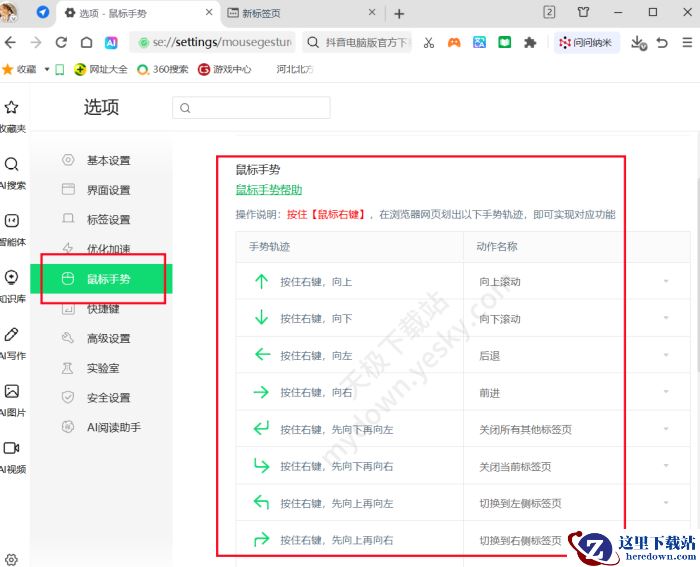Viewport: 700px width, 567px height.
Task: Open the 关闭所有其他标签页 dropdown
Action: click(x=666, y=429)
